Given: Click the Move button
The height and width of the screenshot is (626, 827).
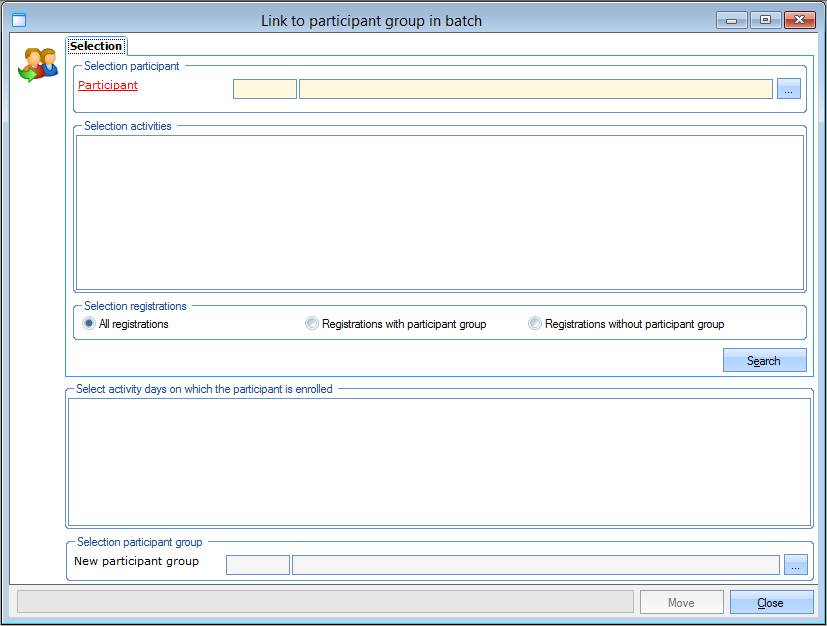Looking at the screenshot, I should tap(681, 602).
